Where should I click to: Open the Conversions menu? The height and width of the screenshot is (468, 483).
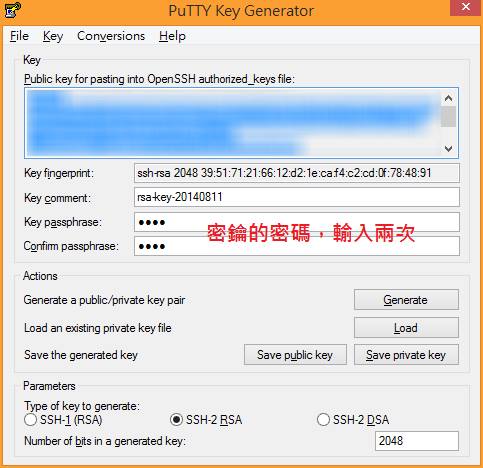[111, 36]
